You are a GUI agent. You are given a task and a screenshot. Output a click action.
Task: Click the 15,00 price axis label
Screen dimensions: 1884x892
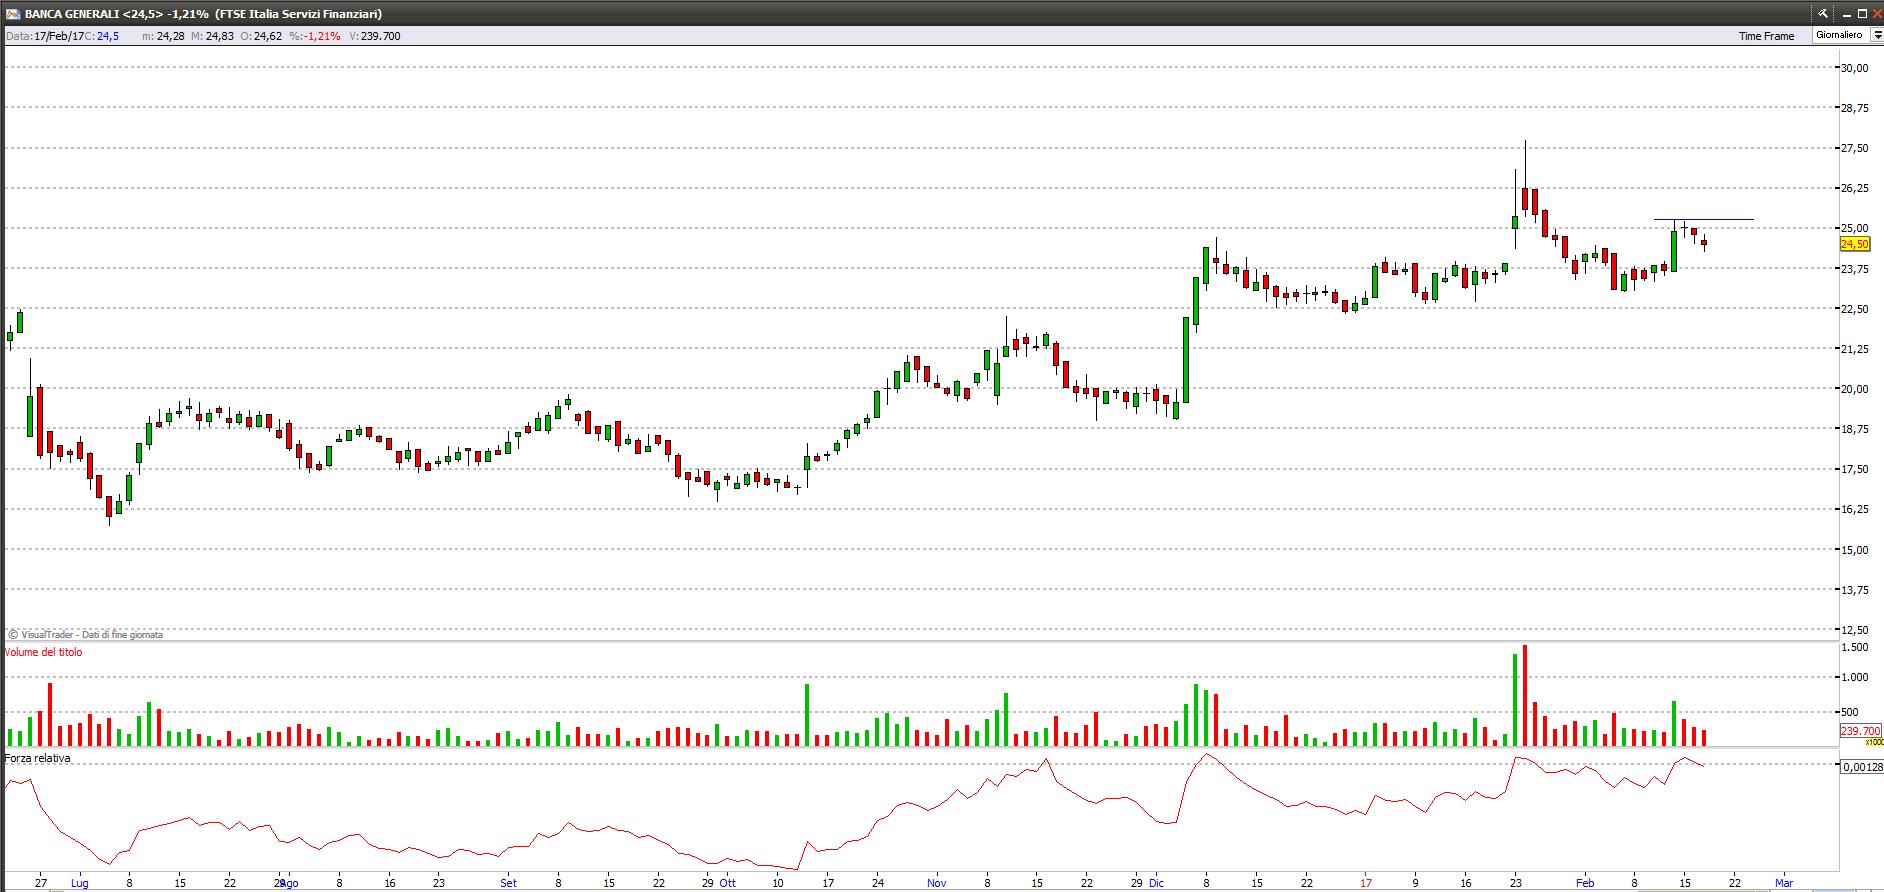click(1855, 549)
